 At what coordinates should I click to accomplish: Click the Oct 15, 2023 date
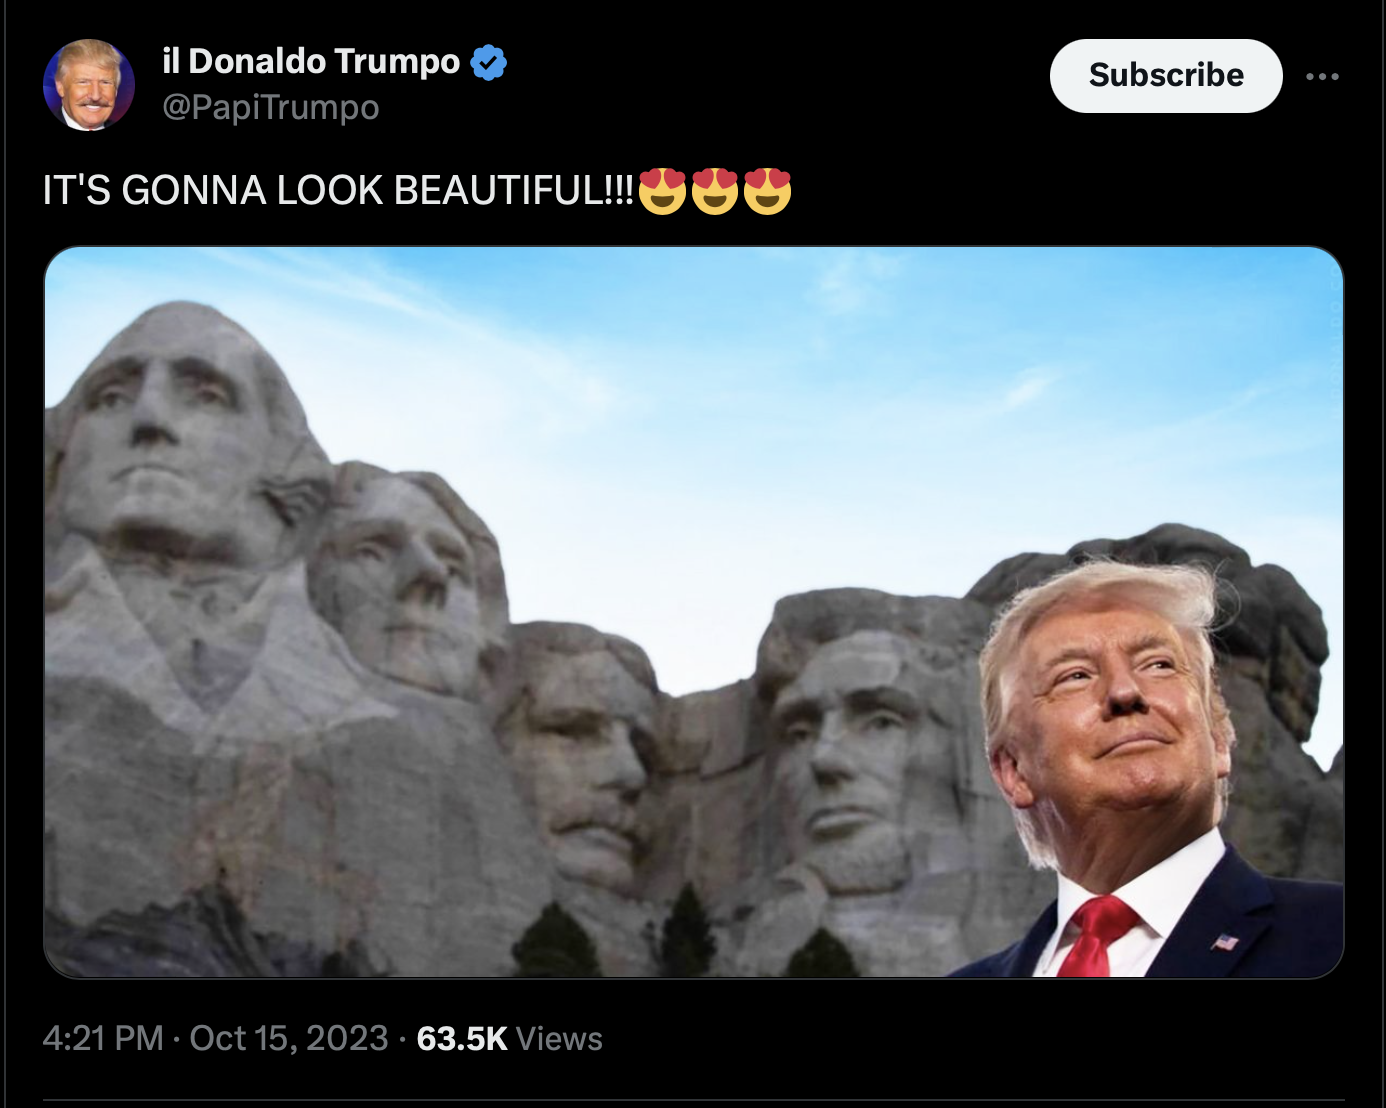pyautogui.click(x=289, y=1038)
